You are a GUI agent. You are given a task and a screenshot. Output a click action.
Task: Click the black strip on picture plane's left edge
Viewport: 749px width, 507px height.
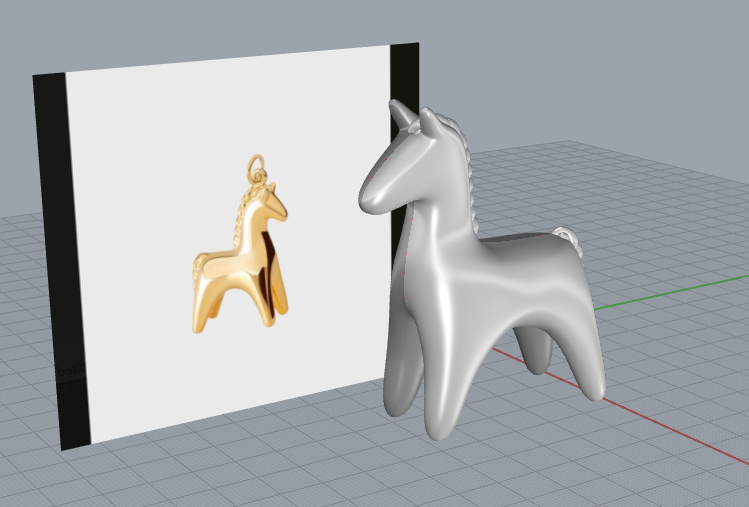click(50, 250)
